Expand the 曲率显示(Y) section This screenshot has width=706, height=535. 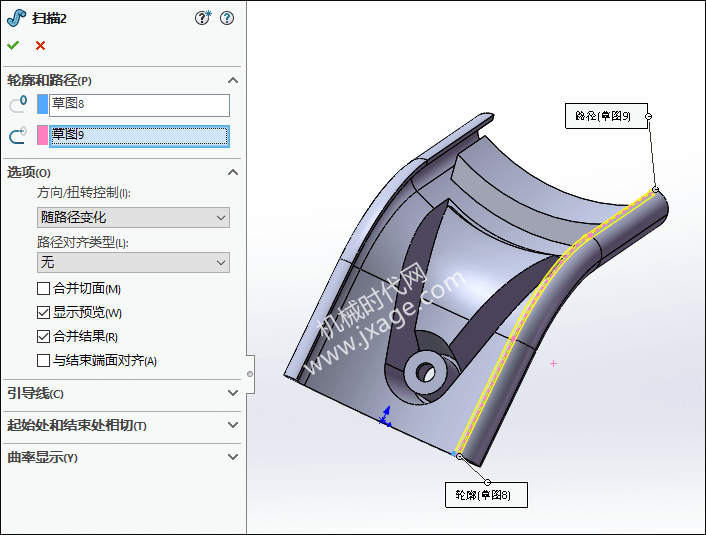[x=233, y=457]
